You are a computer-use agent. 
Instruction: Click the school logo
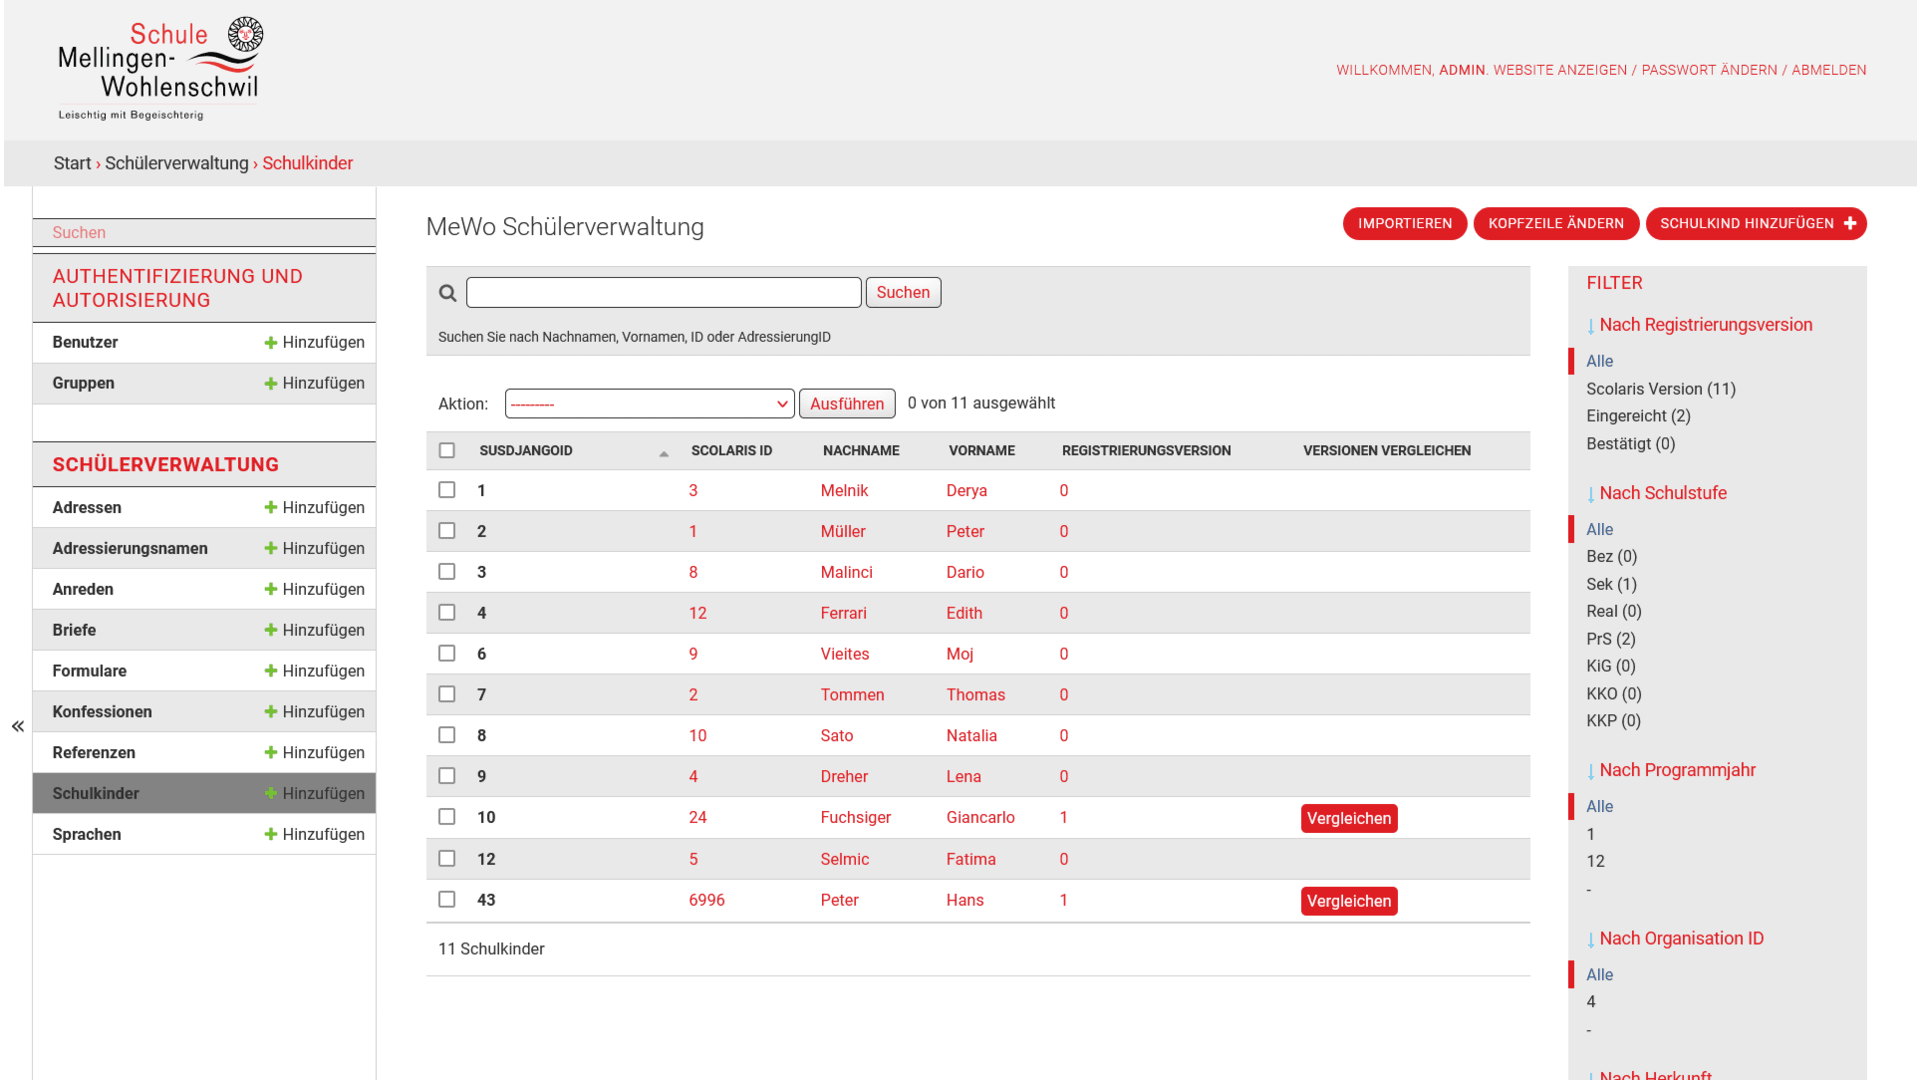160,69
